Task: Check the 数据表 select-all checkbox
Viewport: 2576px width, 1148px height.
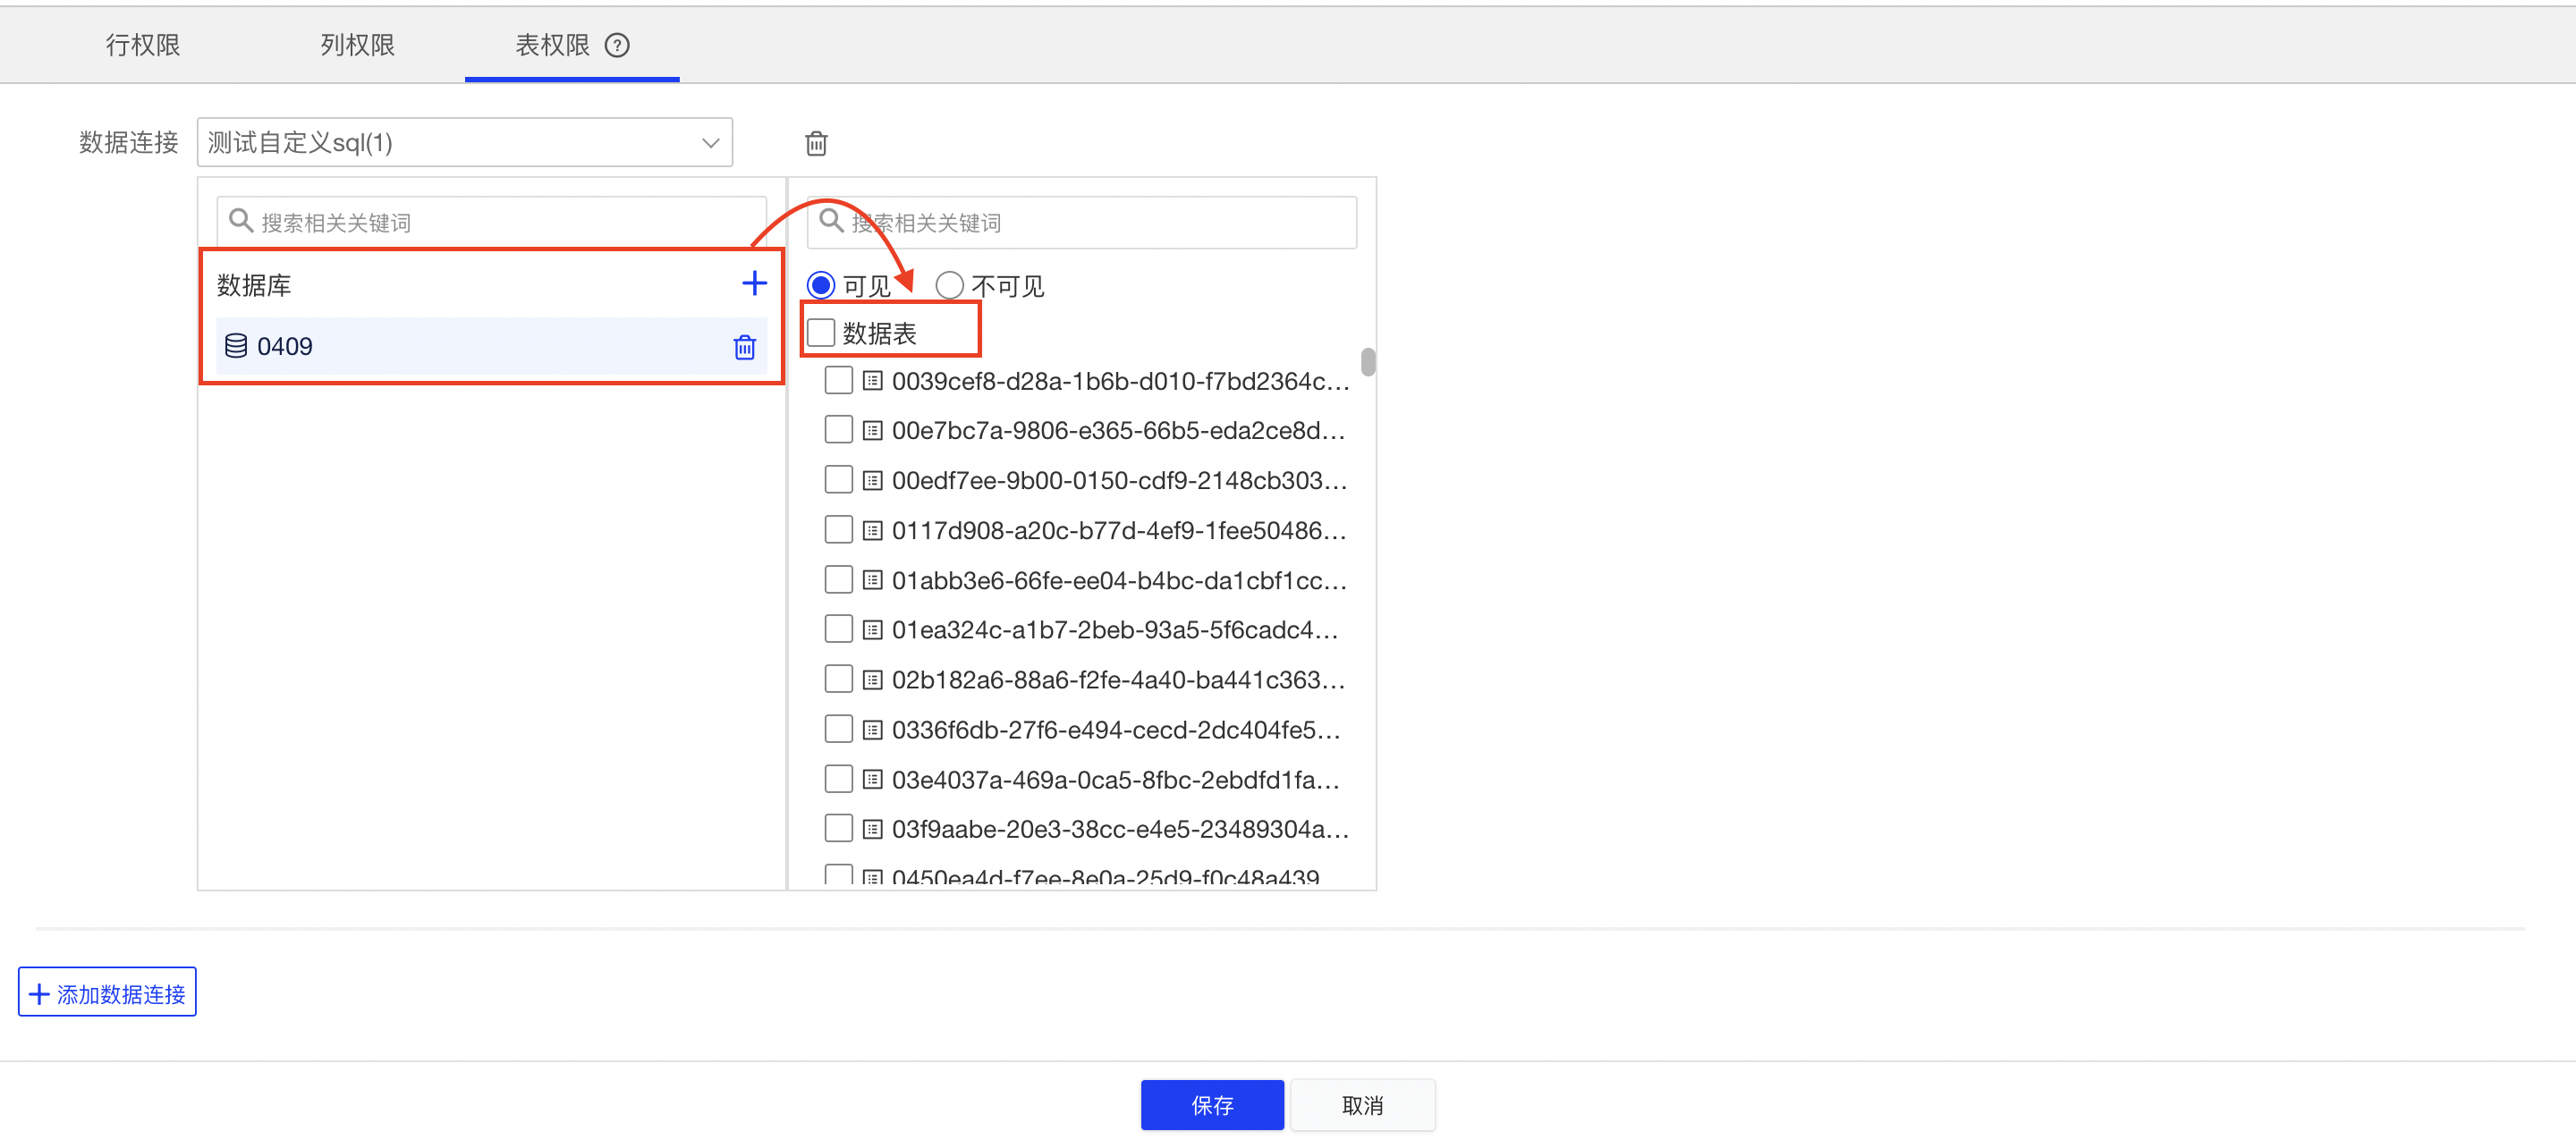Action: (821, 332)
